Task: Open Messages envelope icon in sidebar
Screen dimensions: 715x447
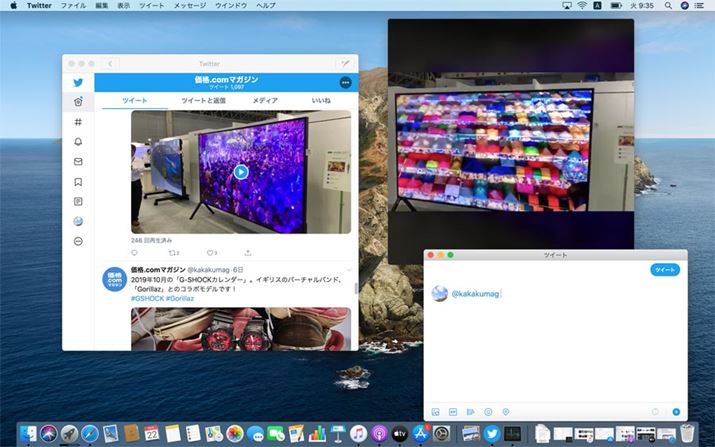Action: [78, 162]
